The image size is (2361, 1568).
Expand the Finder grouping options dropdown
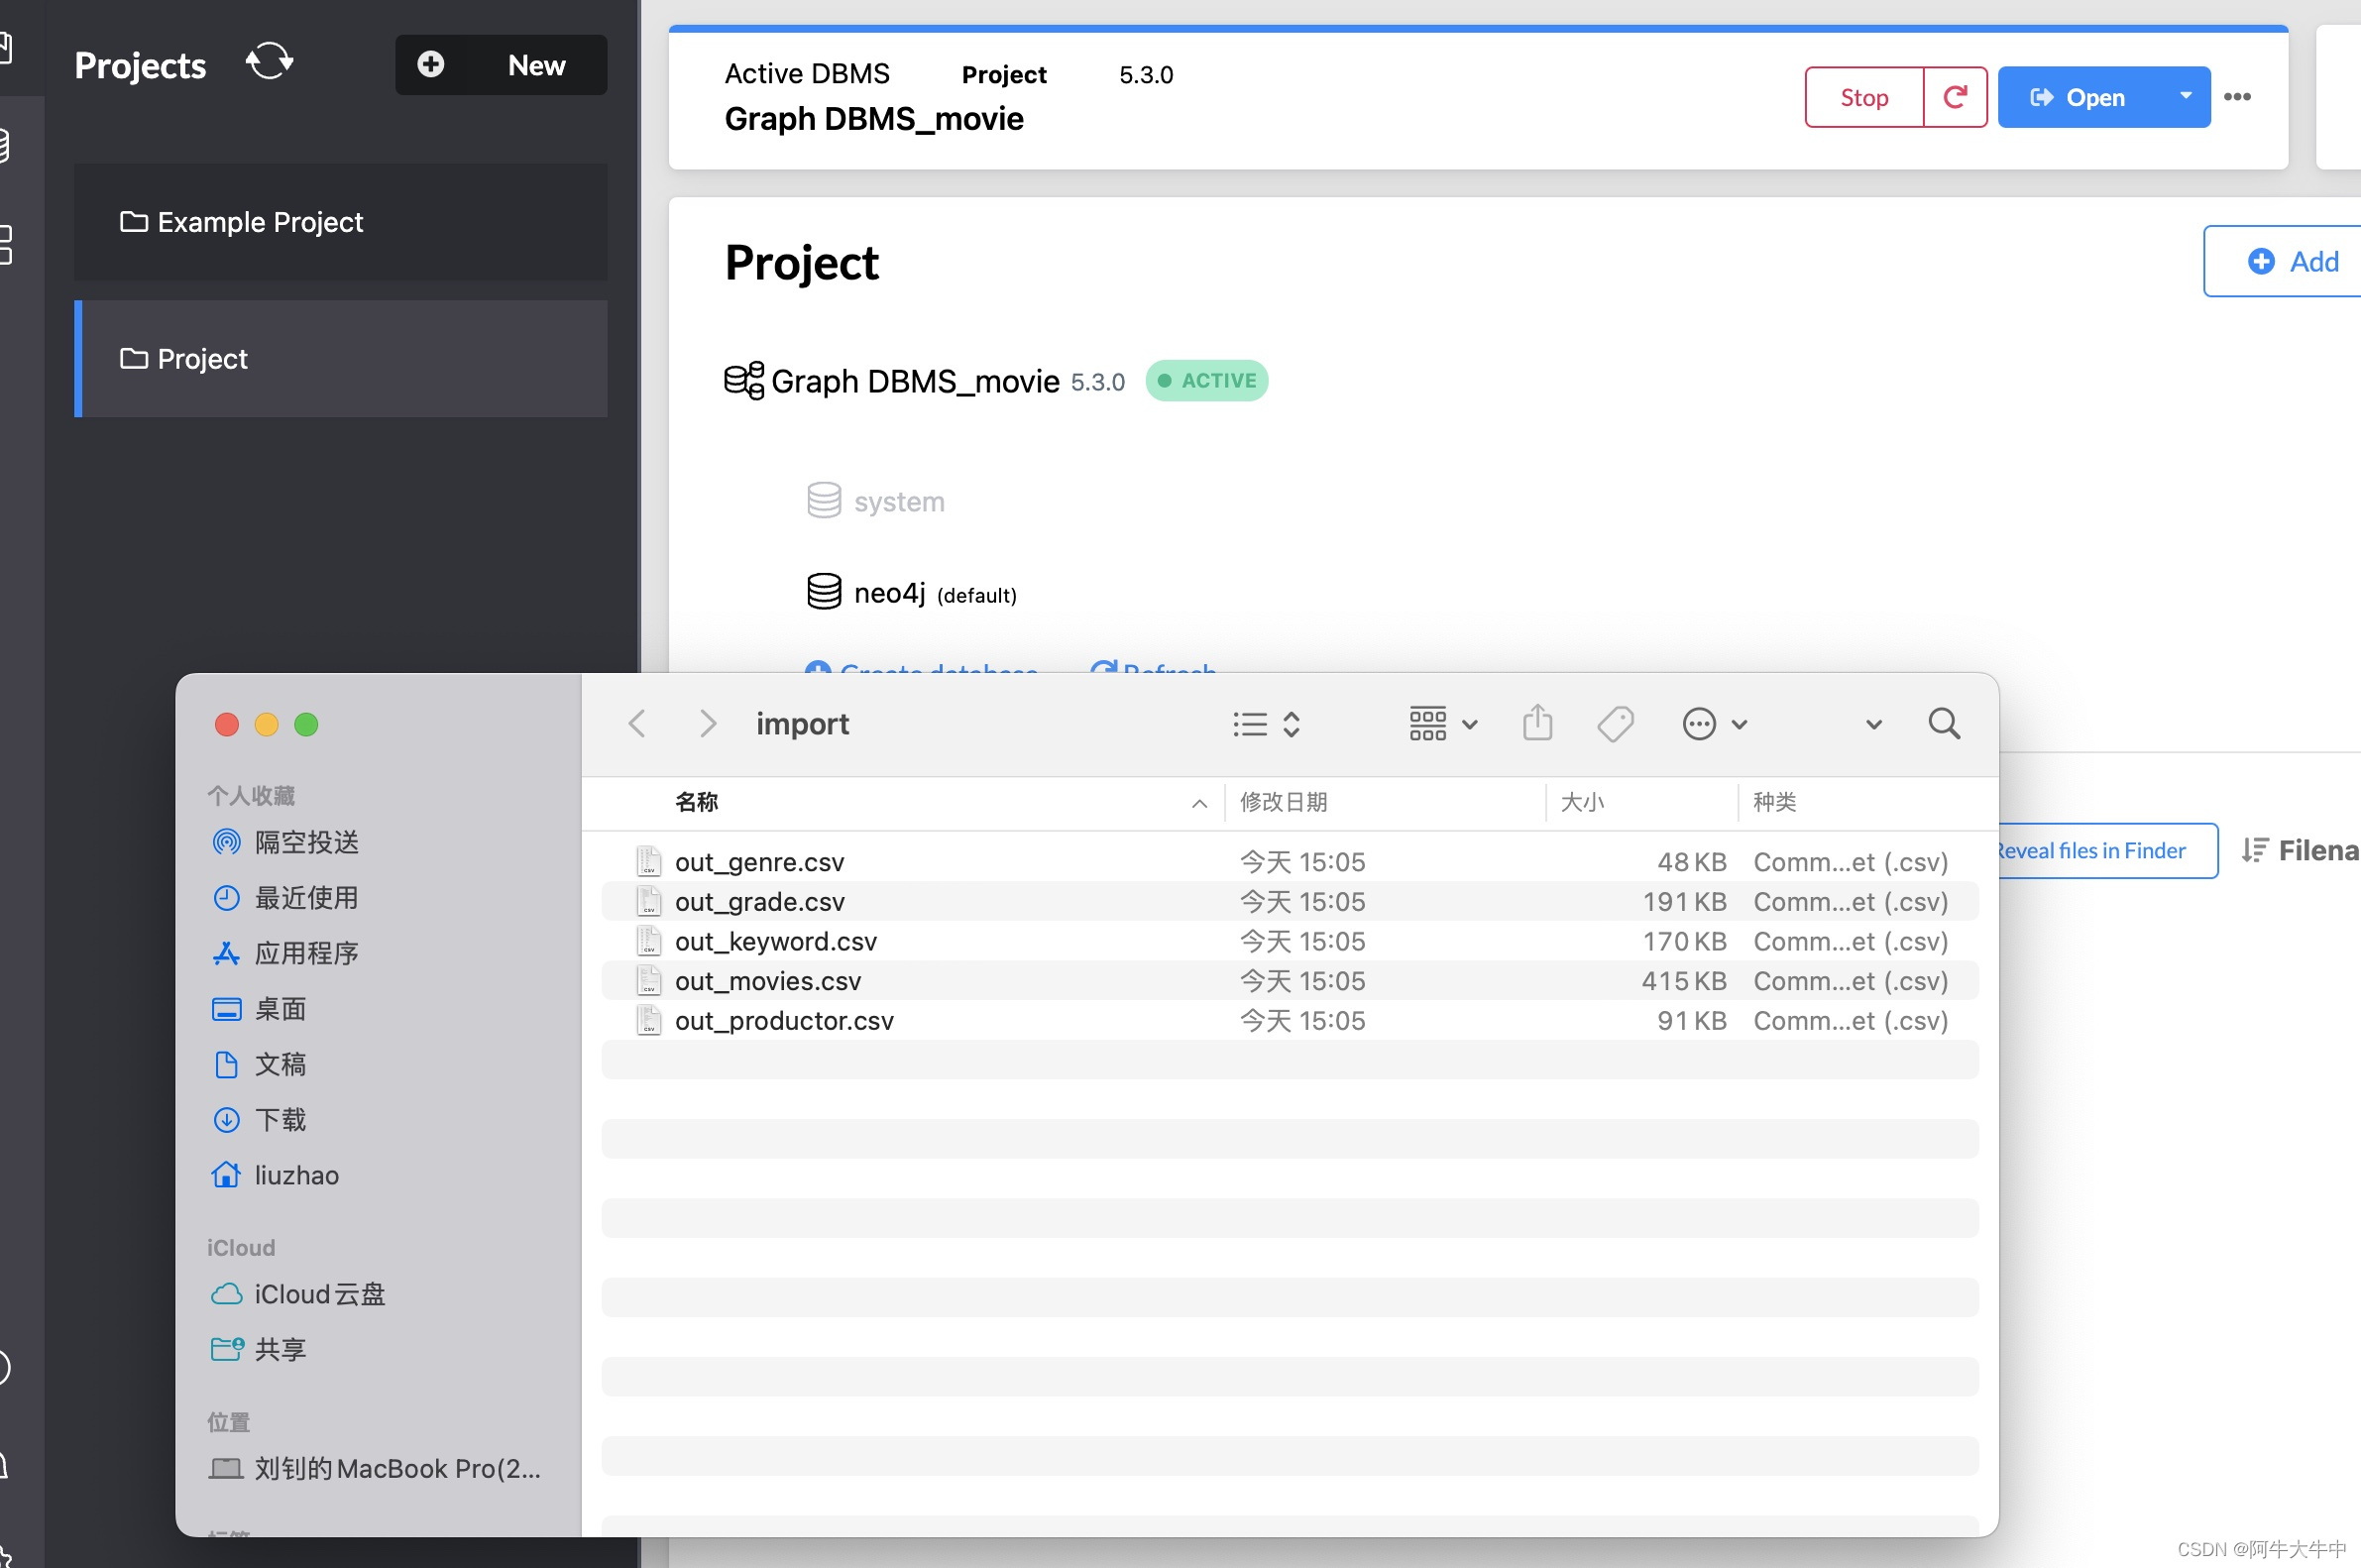(1441, 723)
